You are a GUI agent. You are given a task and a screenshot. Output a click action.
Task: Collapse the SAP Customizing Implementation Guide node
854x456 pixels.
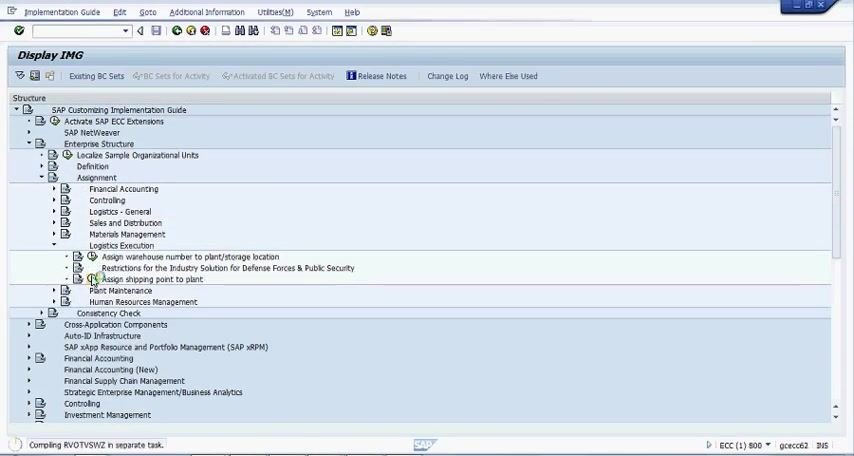[x=16, y=110]
